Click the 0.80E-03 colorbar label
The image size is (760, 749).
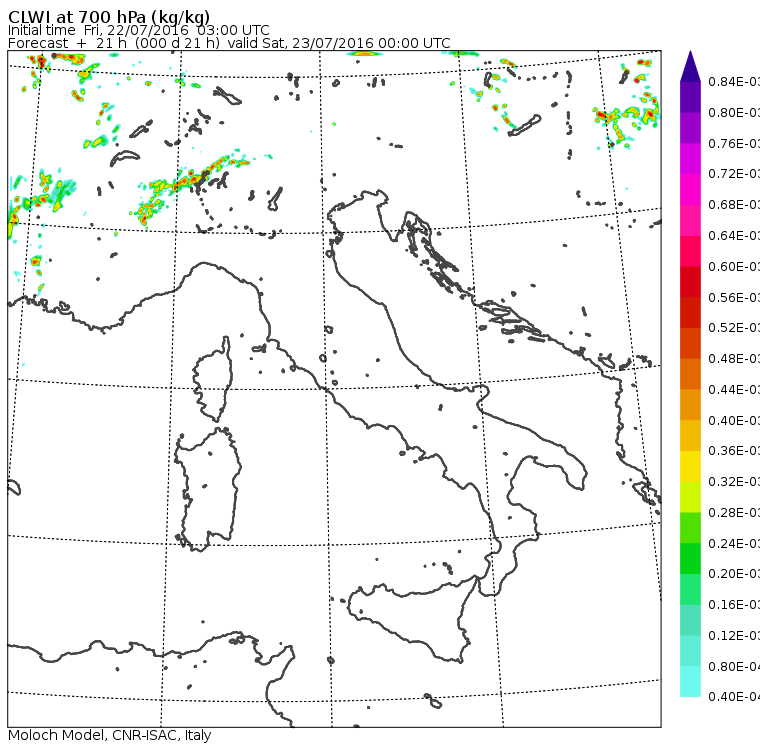(x=734, y=112)
